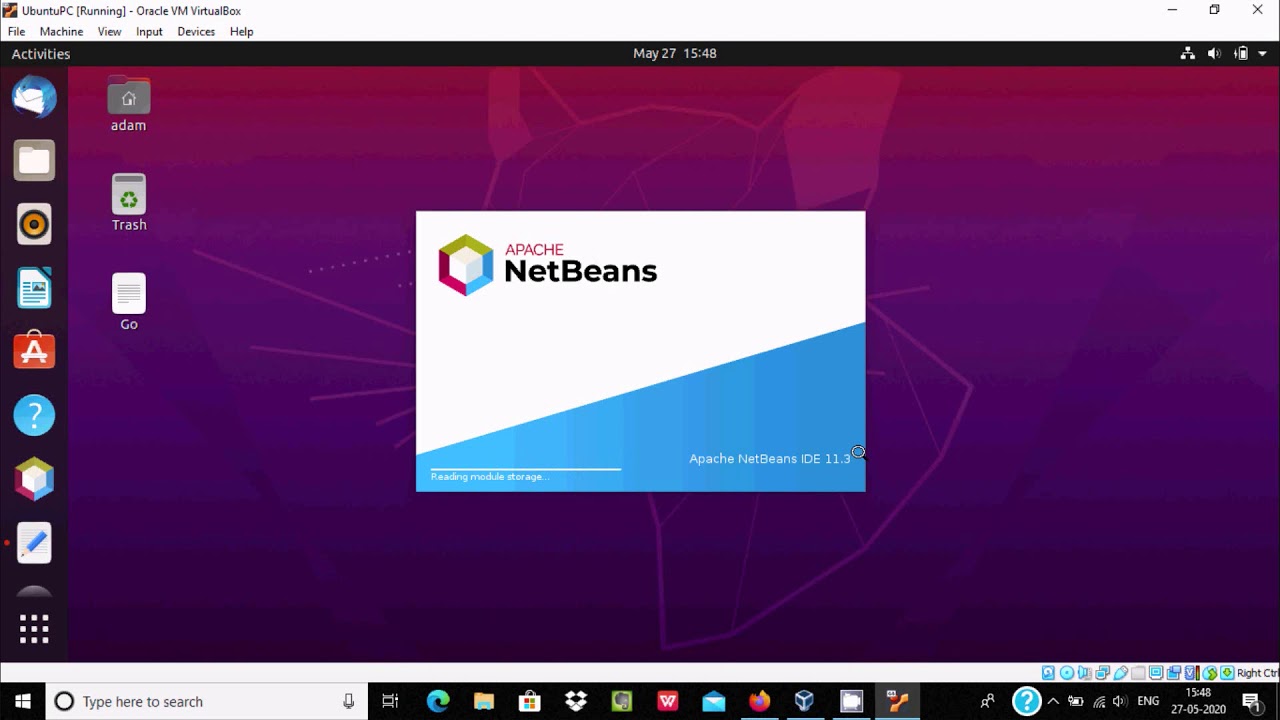
Task: Click the microphone icon in Windows search
Action: [x=348, y=701]
